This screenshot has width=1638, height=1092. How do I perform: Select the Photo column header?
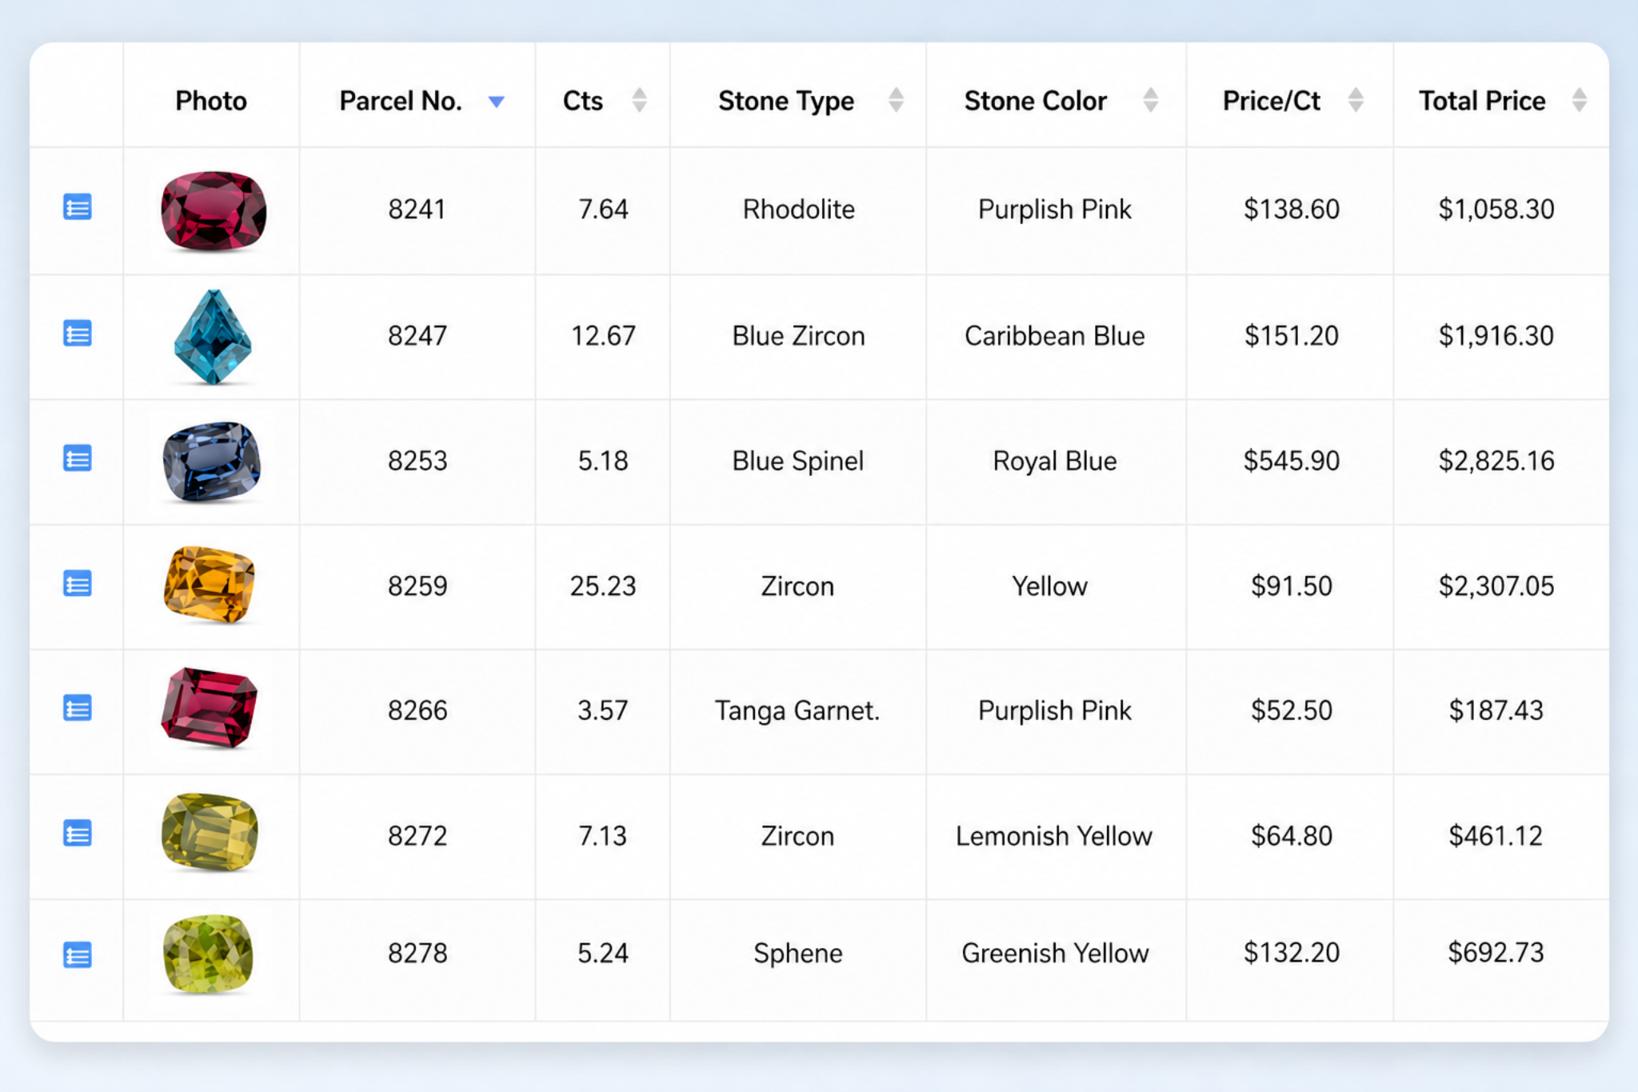pyautogui.click(x=211, y=100)
